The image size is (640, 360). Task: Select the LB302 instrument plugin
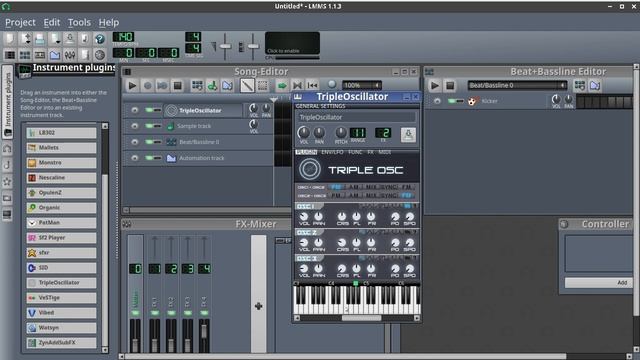pyautogui.click(x=62, y=133)
